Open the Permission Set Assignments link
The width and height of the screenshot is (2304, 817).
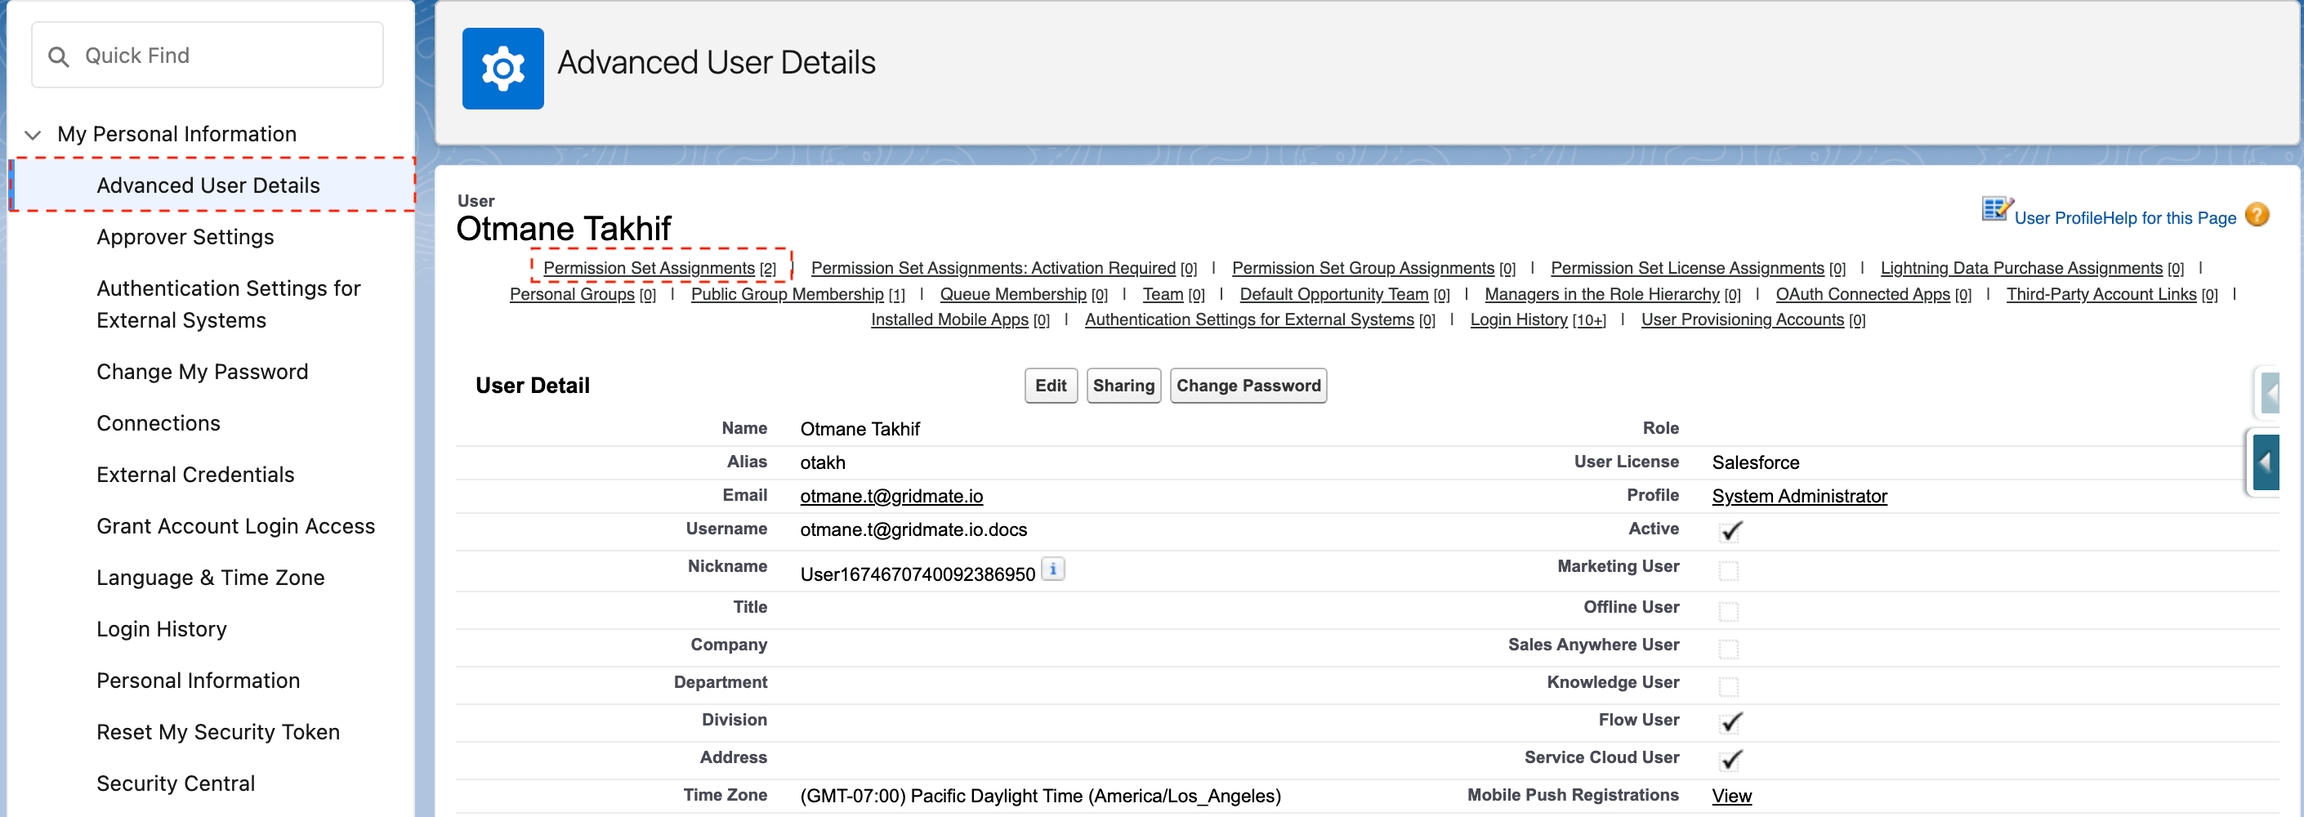coord(648,268)
